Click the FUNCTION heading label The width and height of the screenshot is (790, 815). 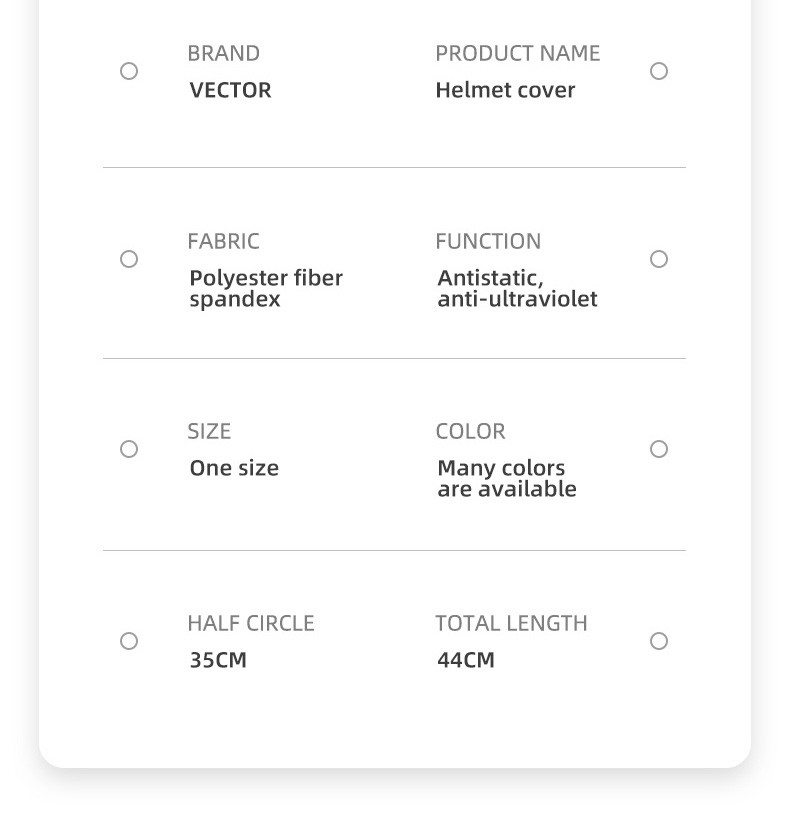[488, 241]
